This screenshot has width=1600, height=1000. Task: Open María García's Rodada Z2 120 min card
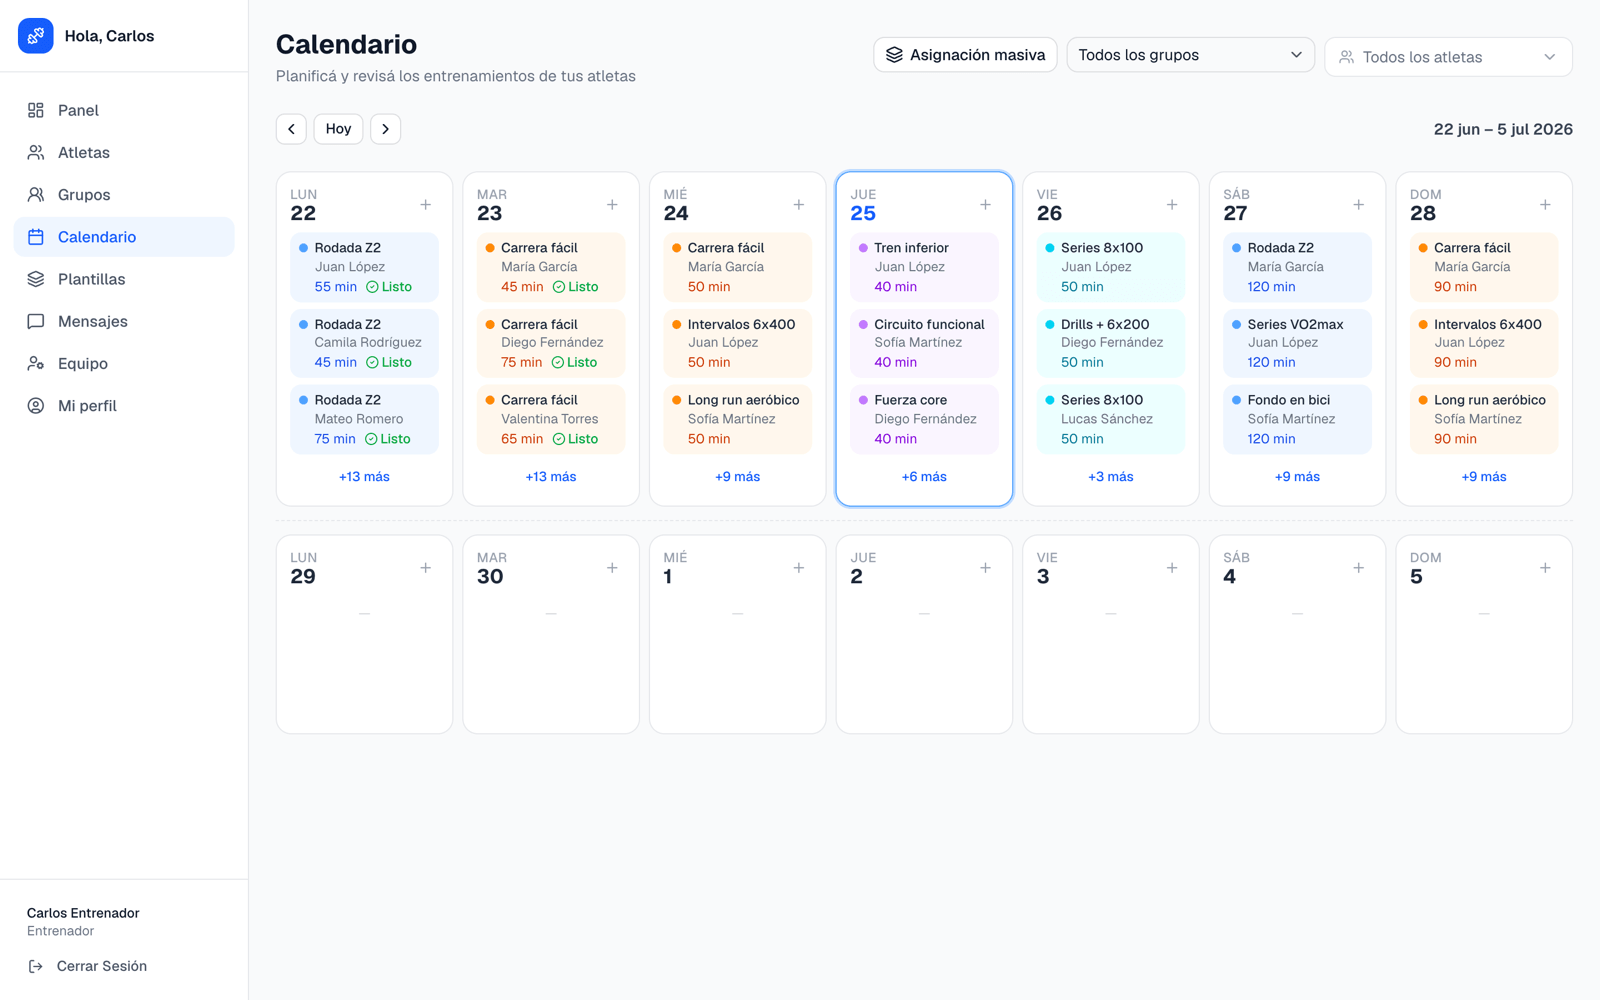(x=1297, y=267)
